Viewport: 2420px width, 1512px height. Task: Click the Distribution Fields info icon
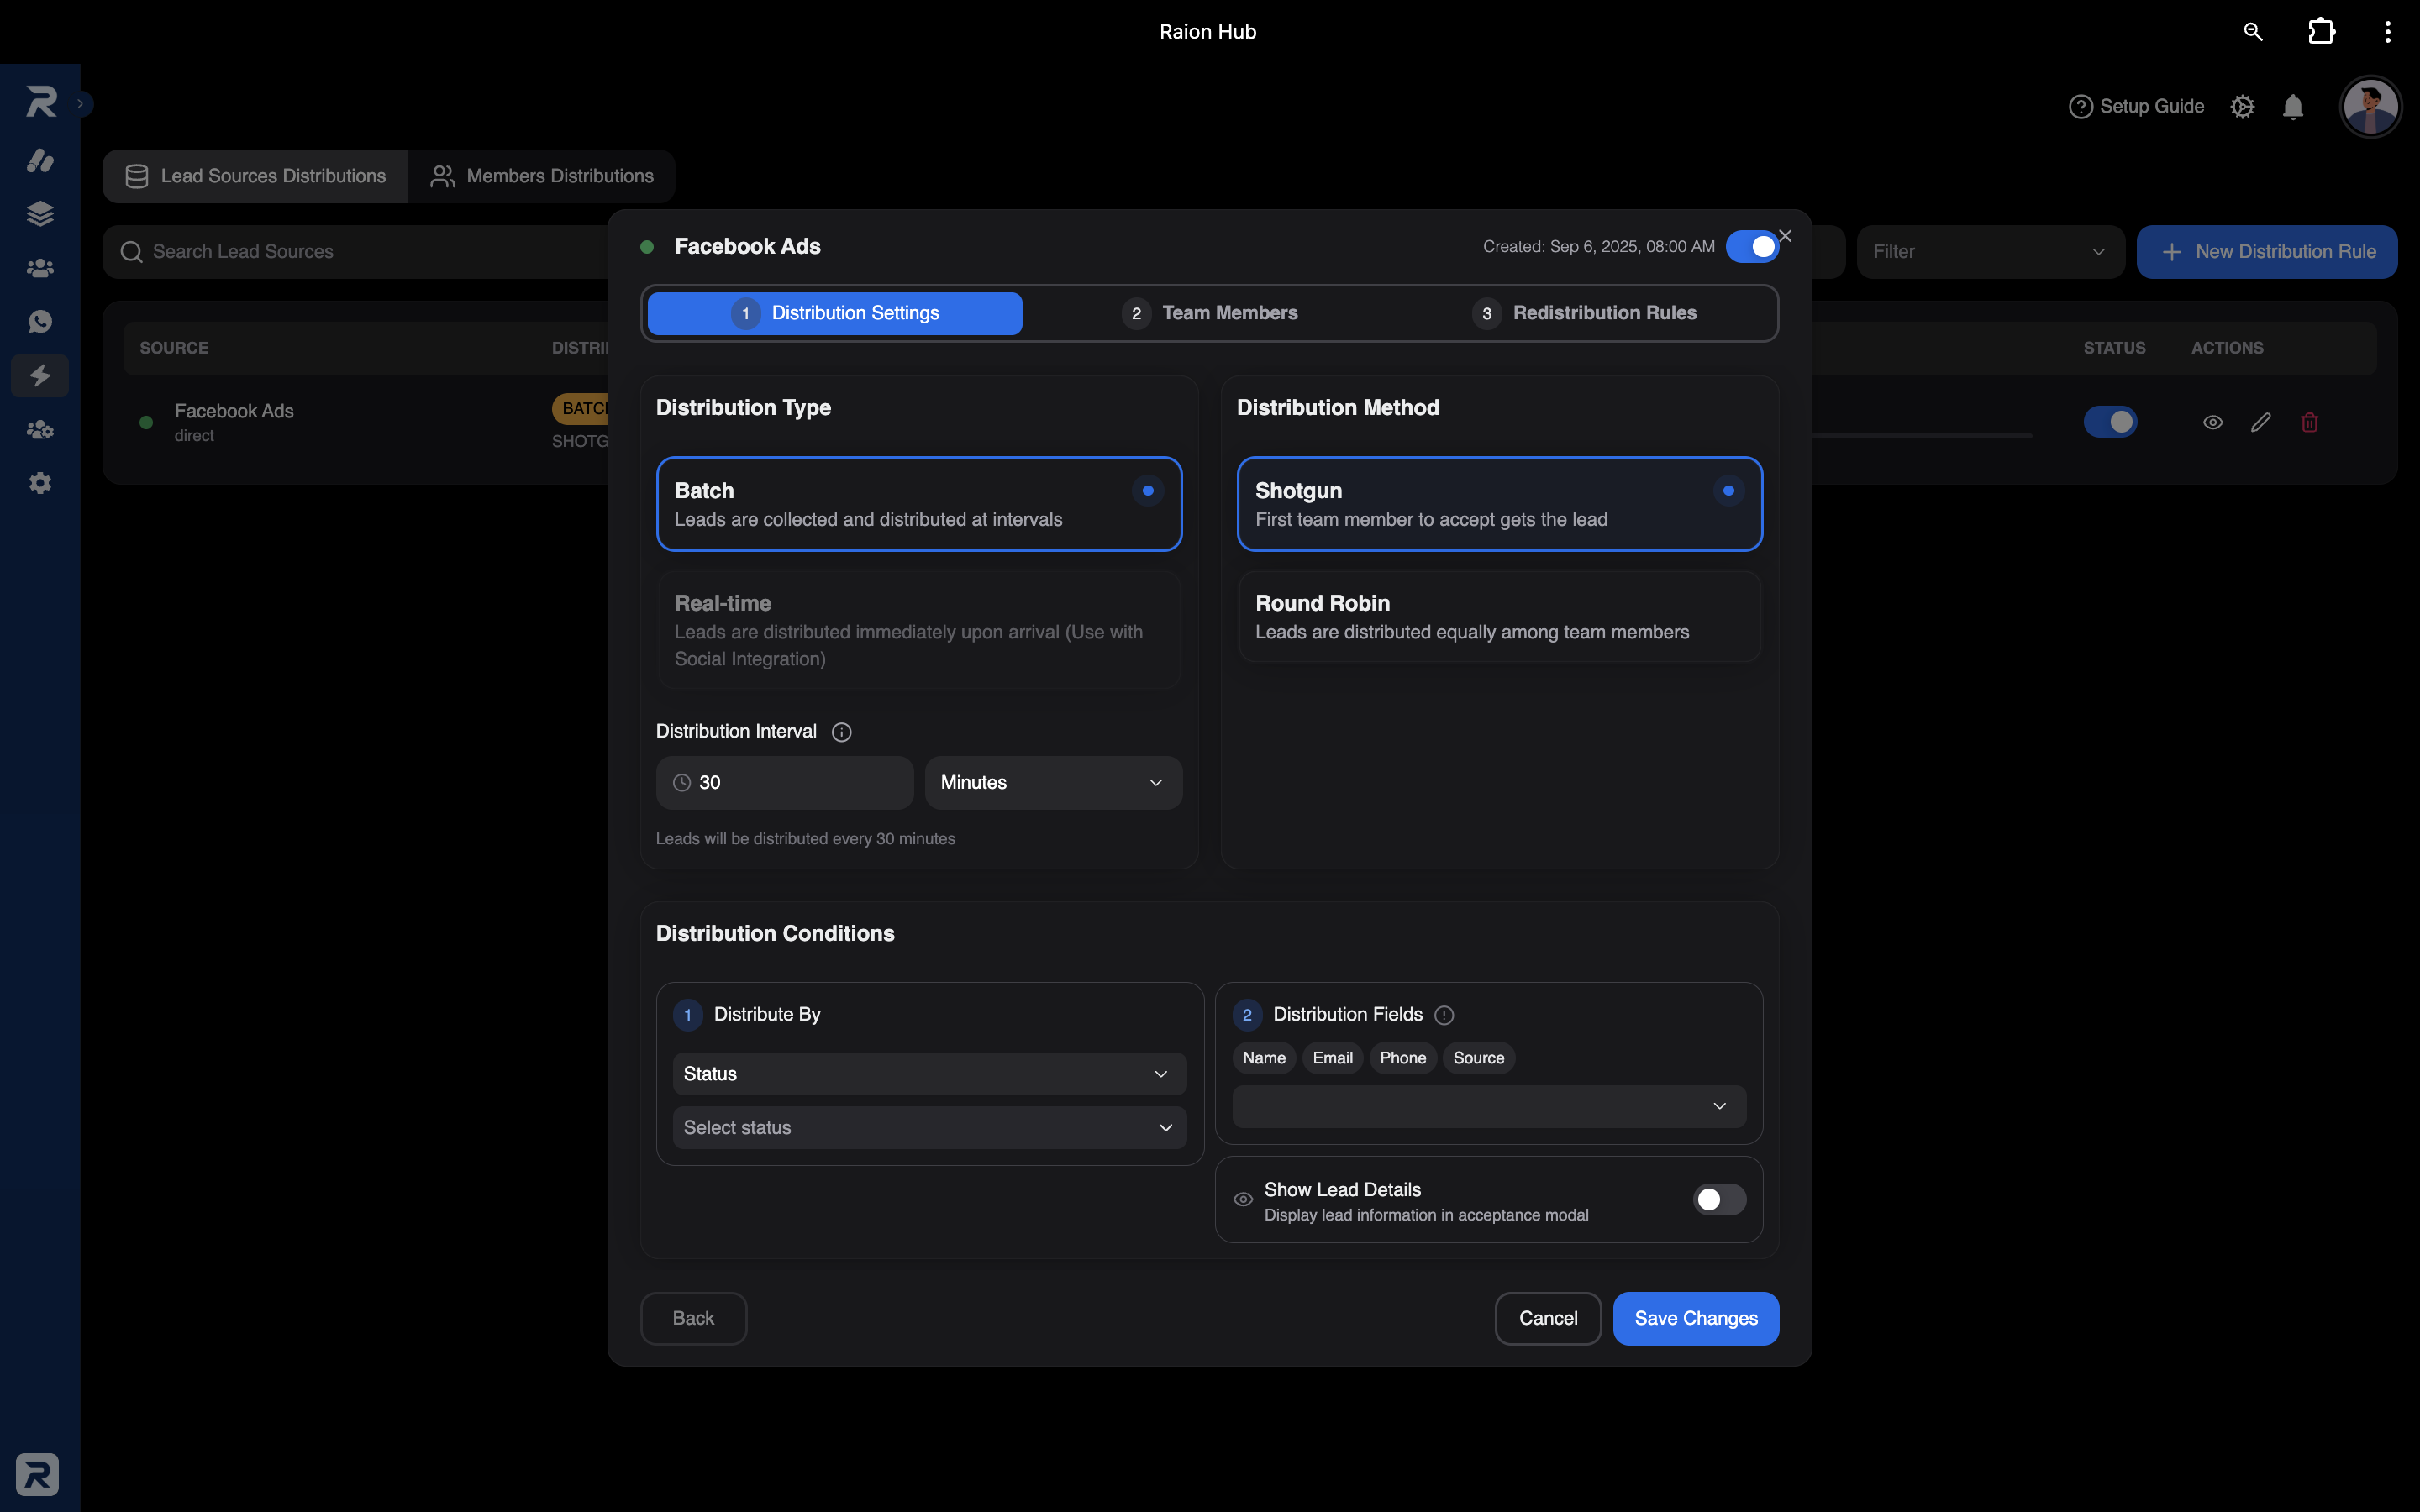click(x=1444, y=1015)
